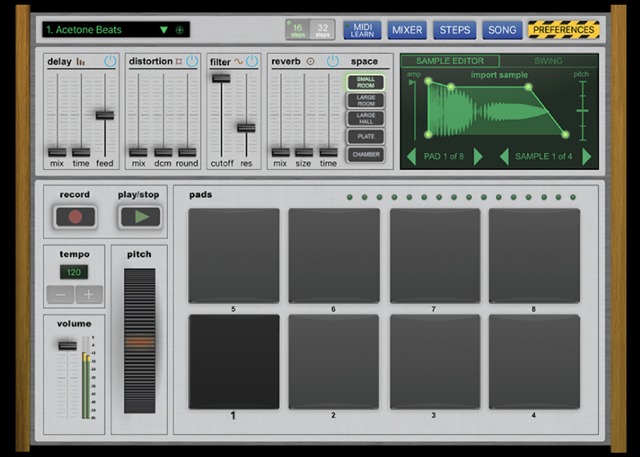640x457 pixels.
Task: Open the PREFERENCES button
Action: click(x=564, y=30)
